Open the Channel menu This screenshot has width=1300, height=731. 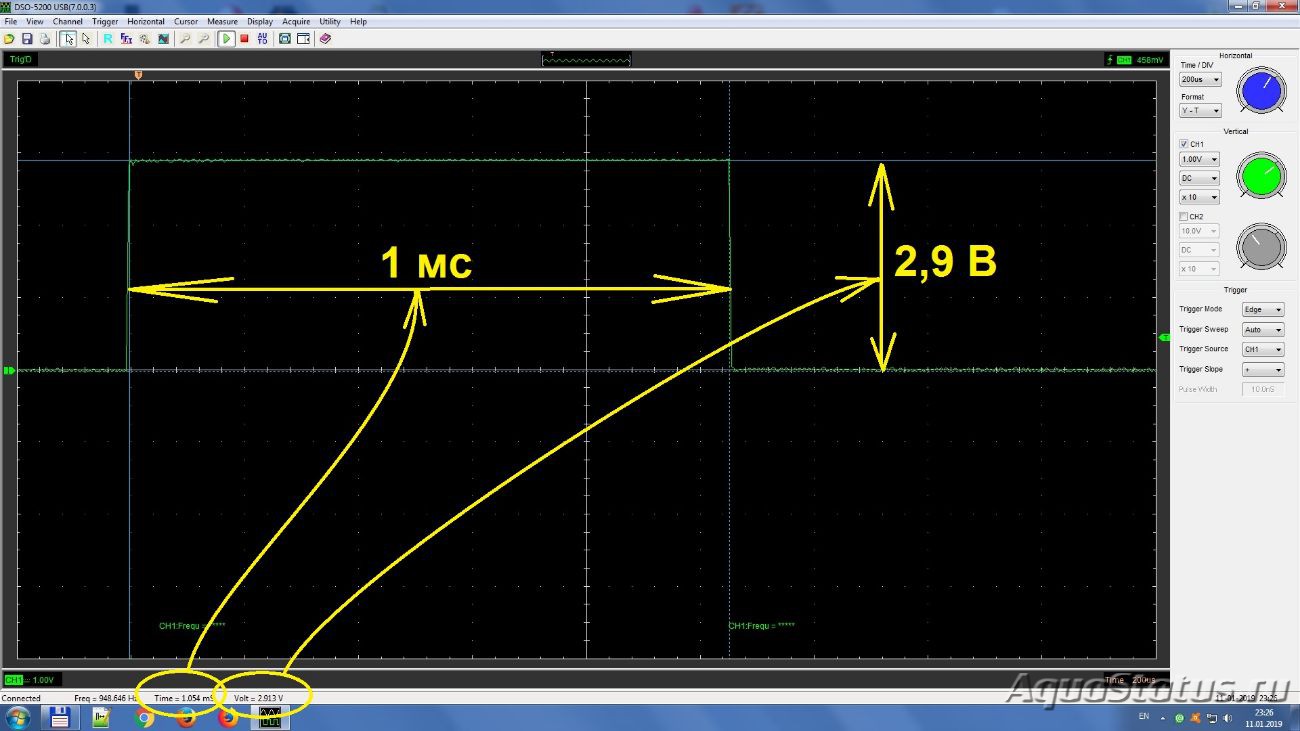[x=68, y=21]
